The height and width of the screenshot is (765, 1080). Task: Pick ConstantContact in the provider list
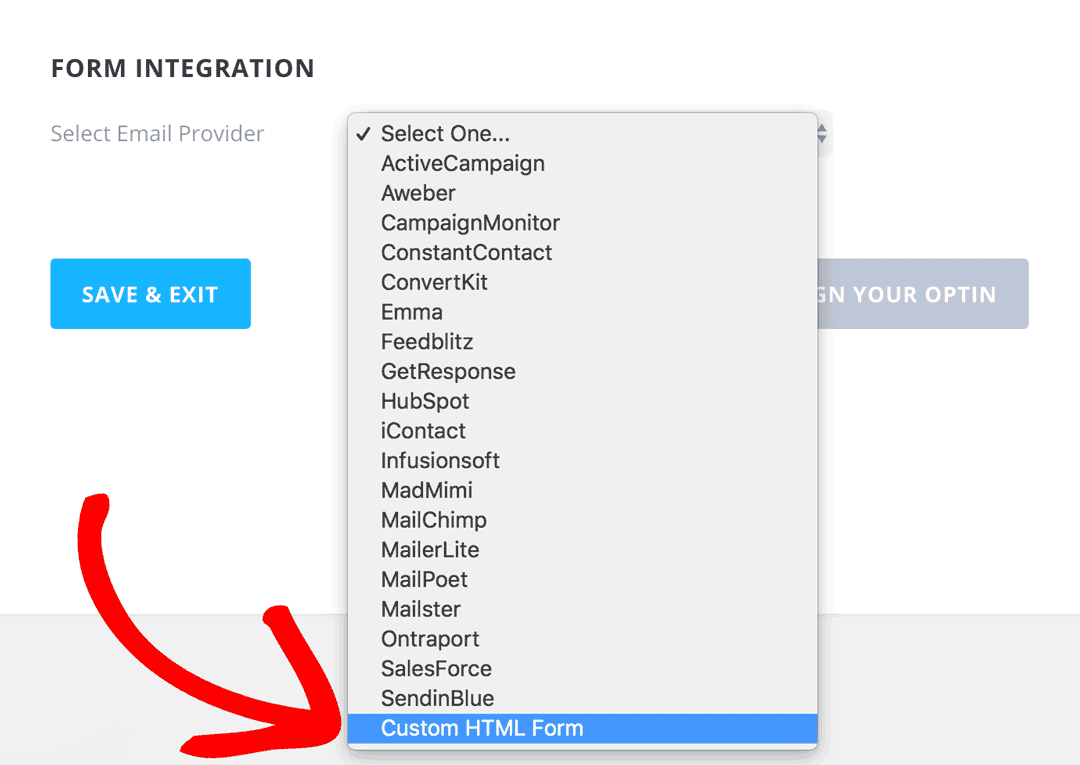466,252
